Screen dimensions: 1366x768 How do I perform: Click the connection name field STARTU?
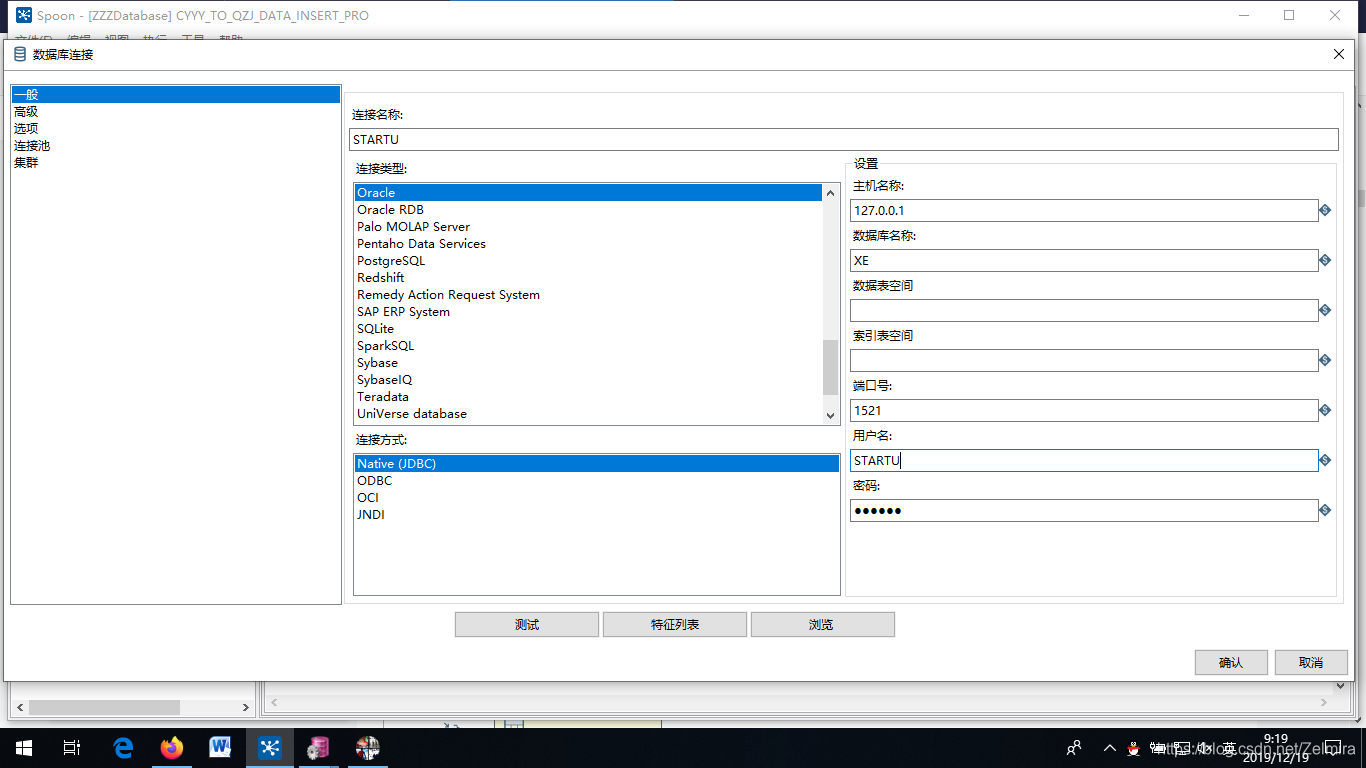844,140
